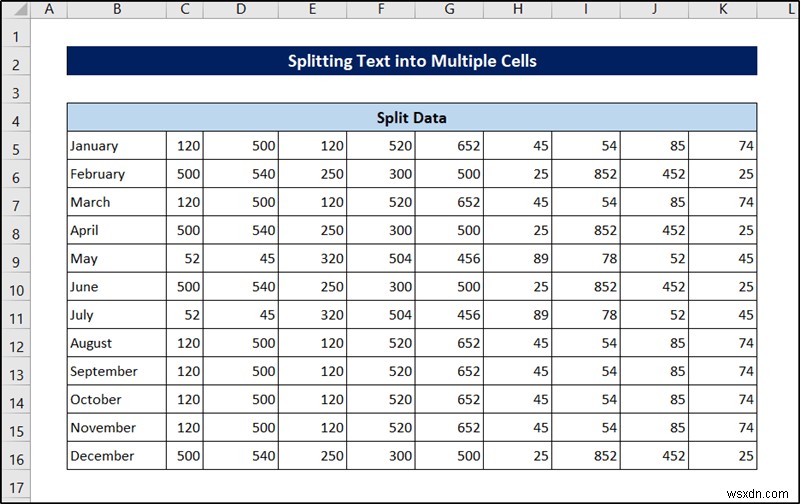Click the 'Splitting Text into Multiple Cells' title

click(412, 61)
